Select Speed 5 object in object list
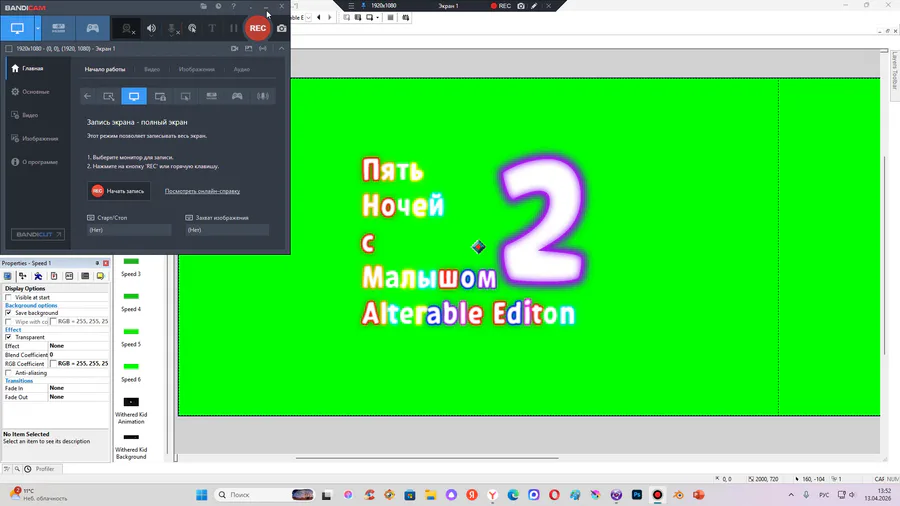 pyautogui.click(x=131, y=337)
